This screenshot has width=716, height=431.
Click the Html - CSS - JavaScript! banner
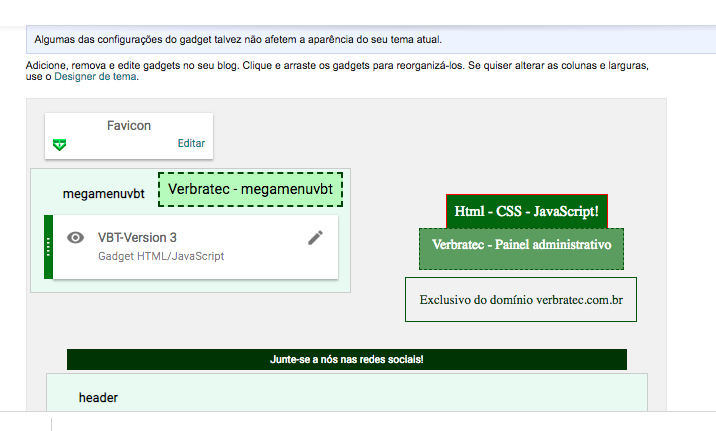(x=526, y=211)
